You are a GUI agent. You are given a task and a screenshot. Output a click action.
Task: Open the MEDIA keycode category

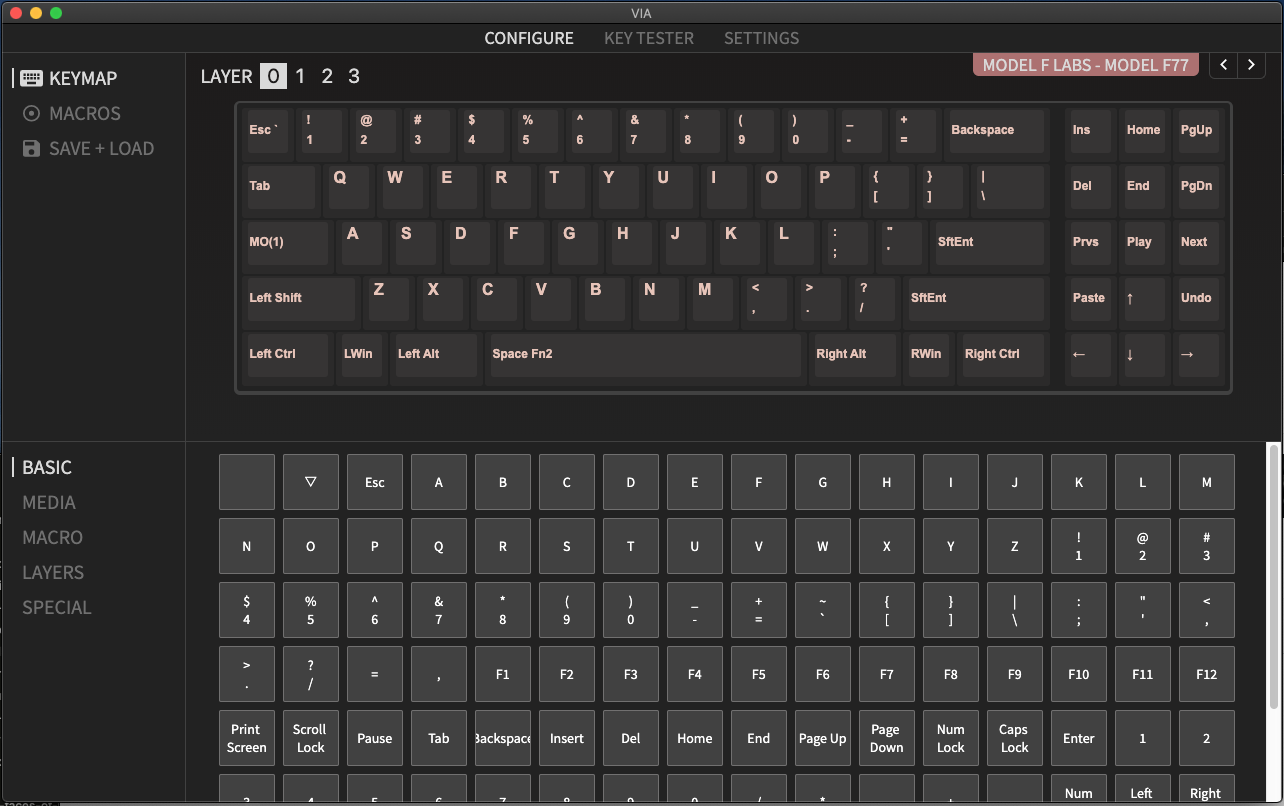pos(49,502)
